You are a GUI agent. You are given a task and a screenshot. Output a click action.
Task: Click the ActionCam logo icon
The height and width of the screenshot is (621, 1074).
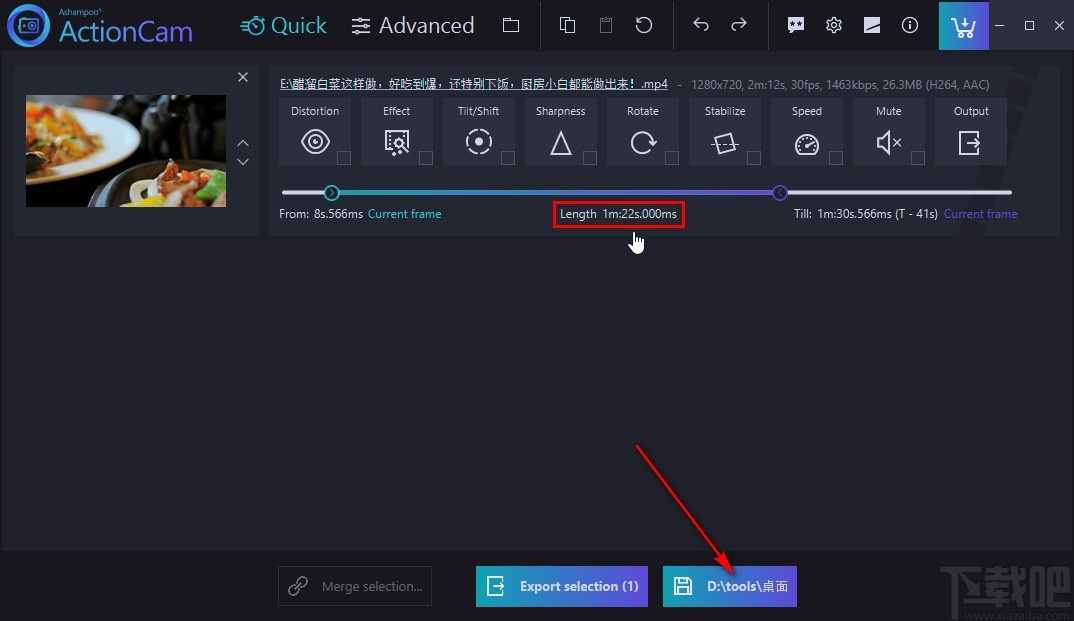pyautogui.click(x=28, y=25)
